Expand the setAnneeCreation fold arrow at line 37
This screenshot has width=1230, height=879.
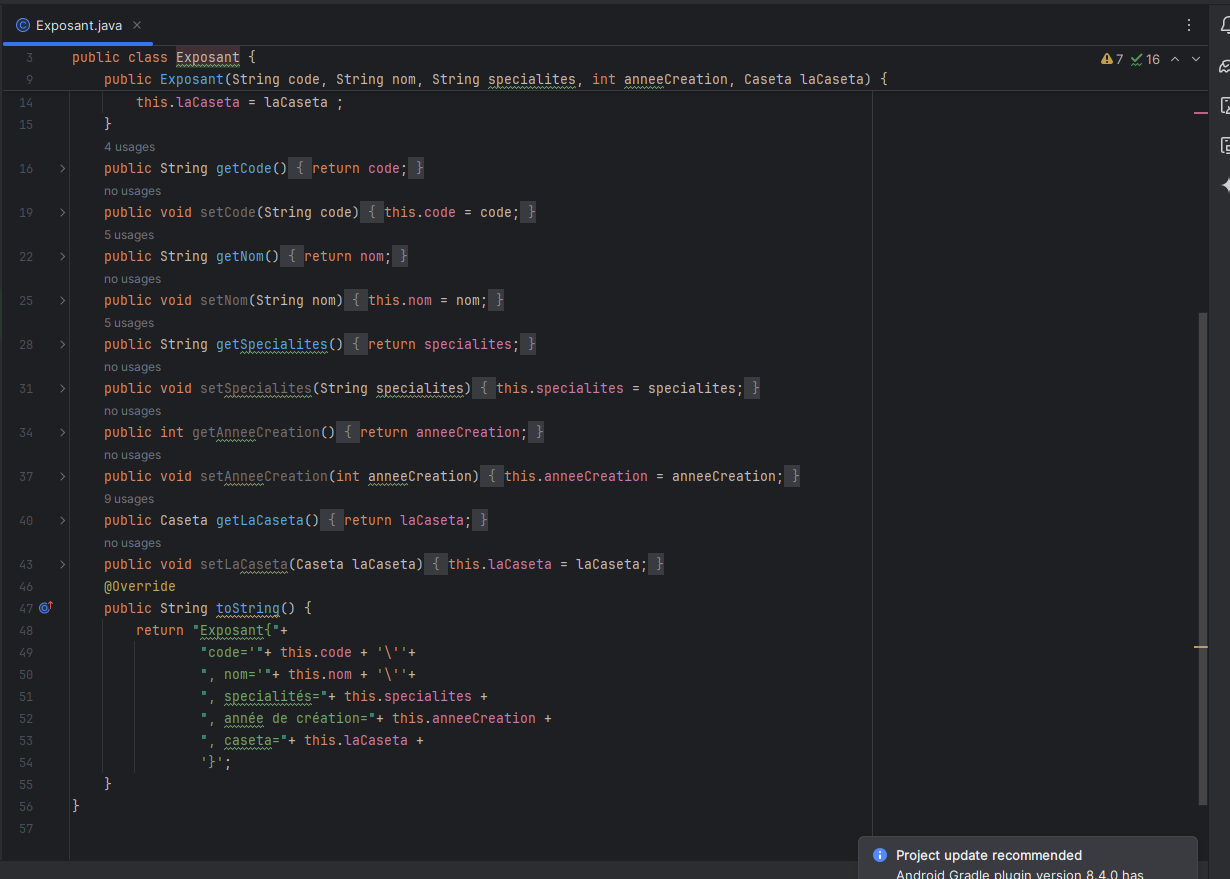coord(62,477)
